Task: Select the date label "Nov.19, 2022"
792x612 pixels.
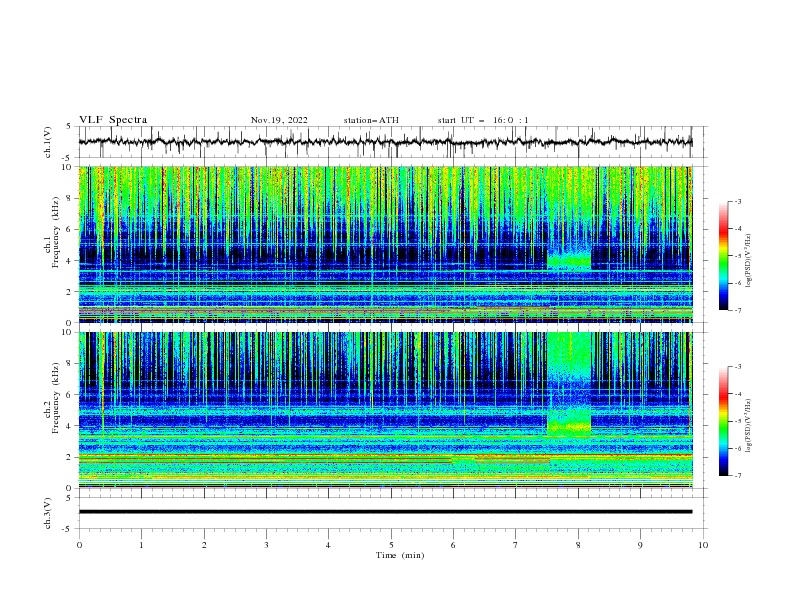Action: click(x=279, y=120)
